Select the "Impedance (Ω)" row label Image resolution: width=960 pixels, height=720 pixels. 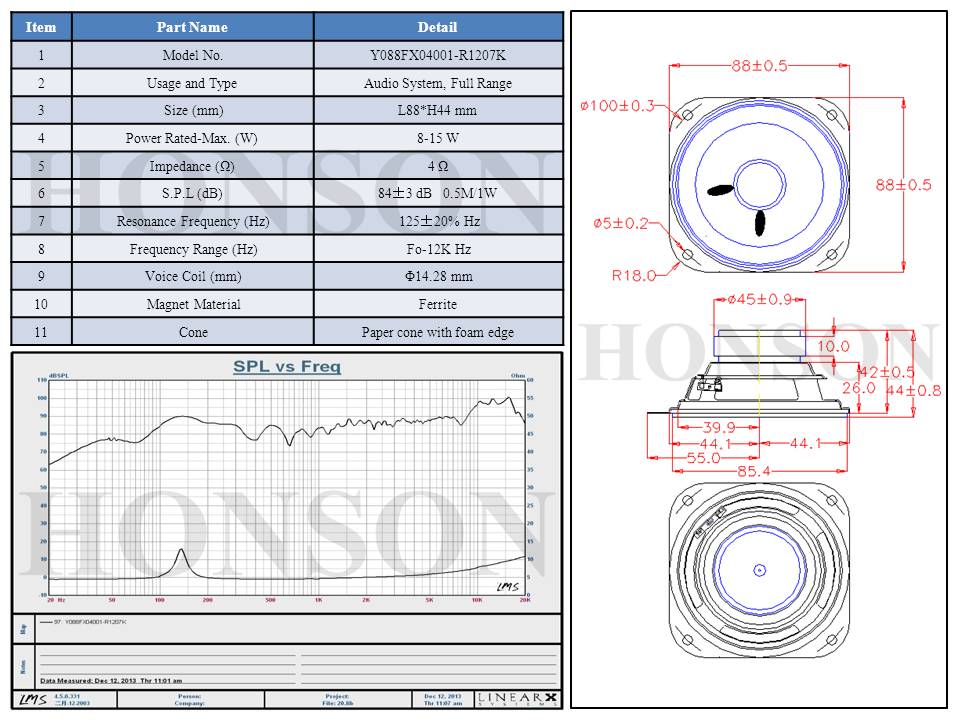193,166
